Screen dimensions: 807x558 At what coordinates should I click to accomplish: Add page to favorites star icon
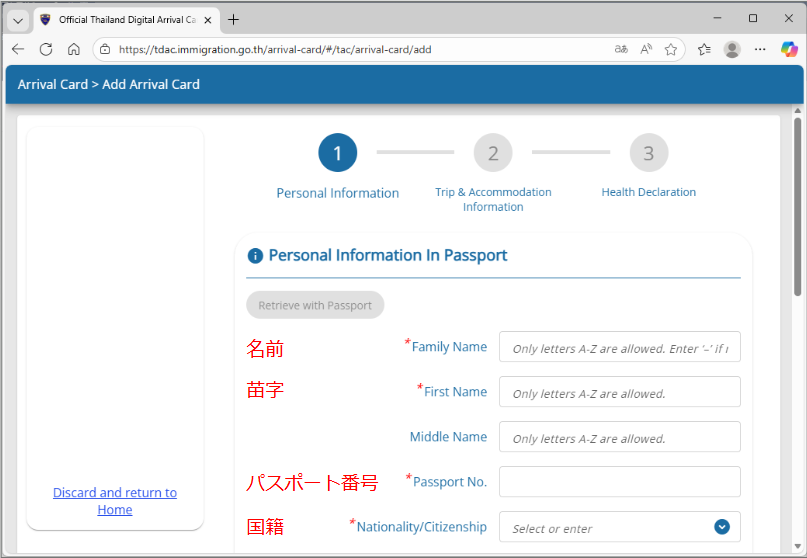point(671,49)
